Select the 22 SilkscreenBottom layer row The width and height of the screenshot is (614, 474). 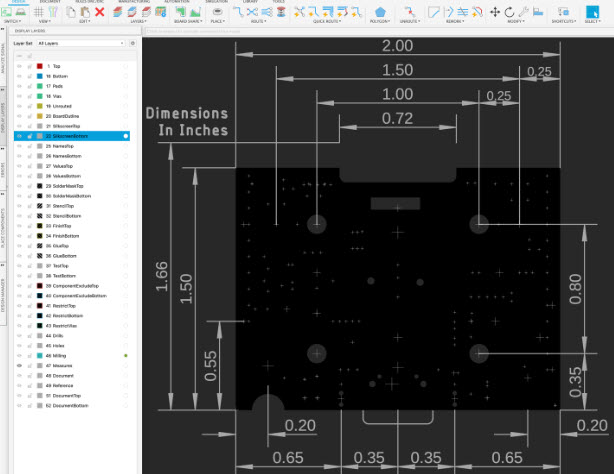[x=72, y=136]
